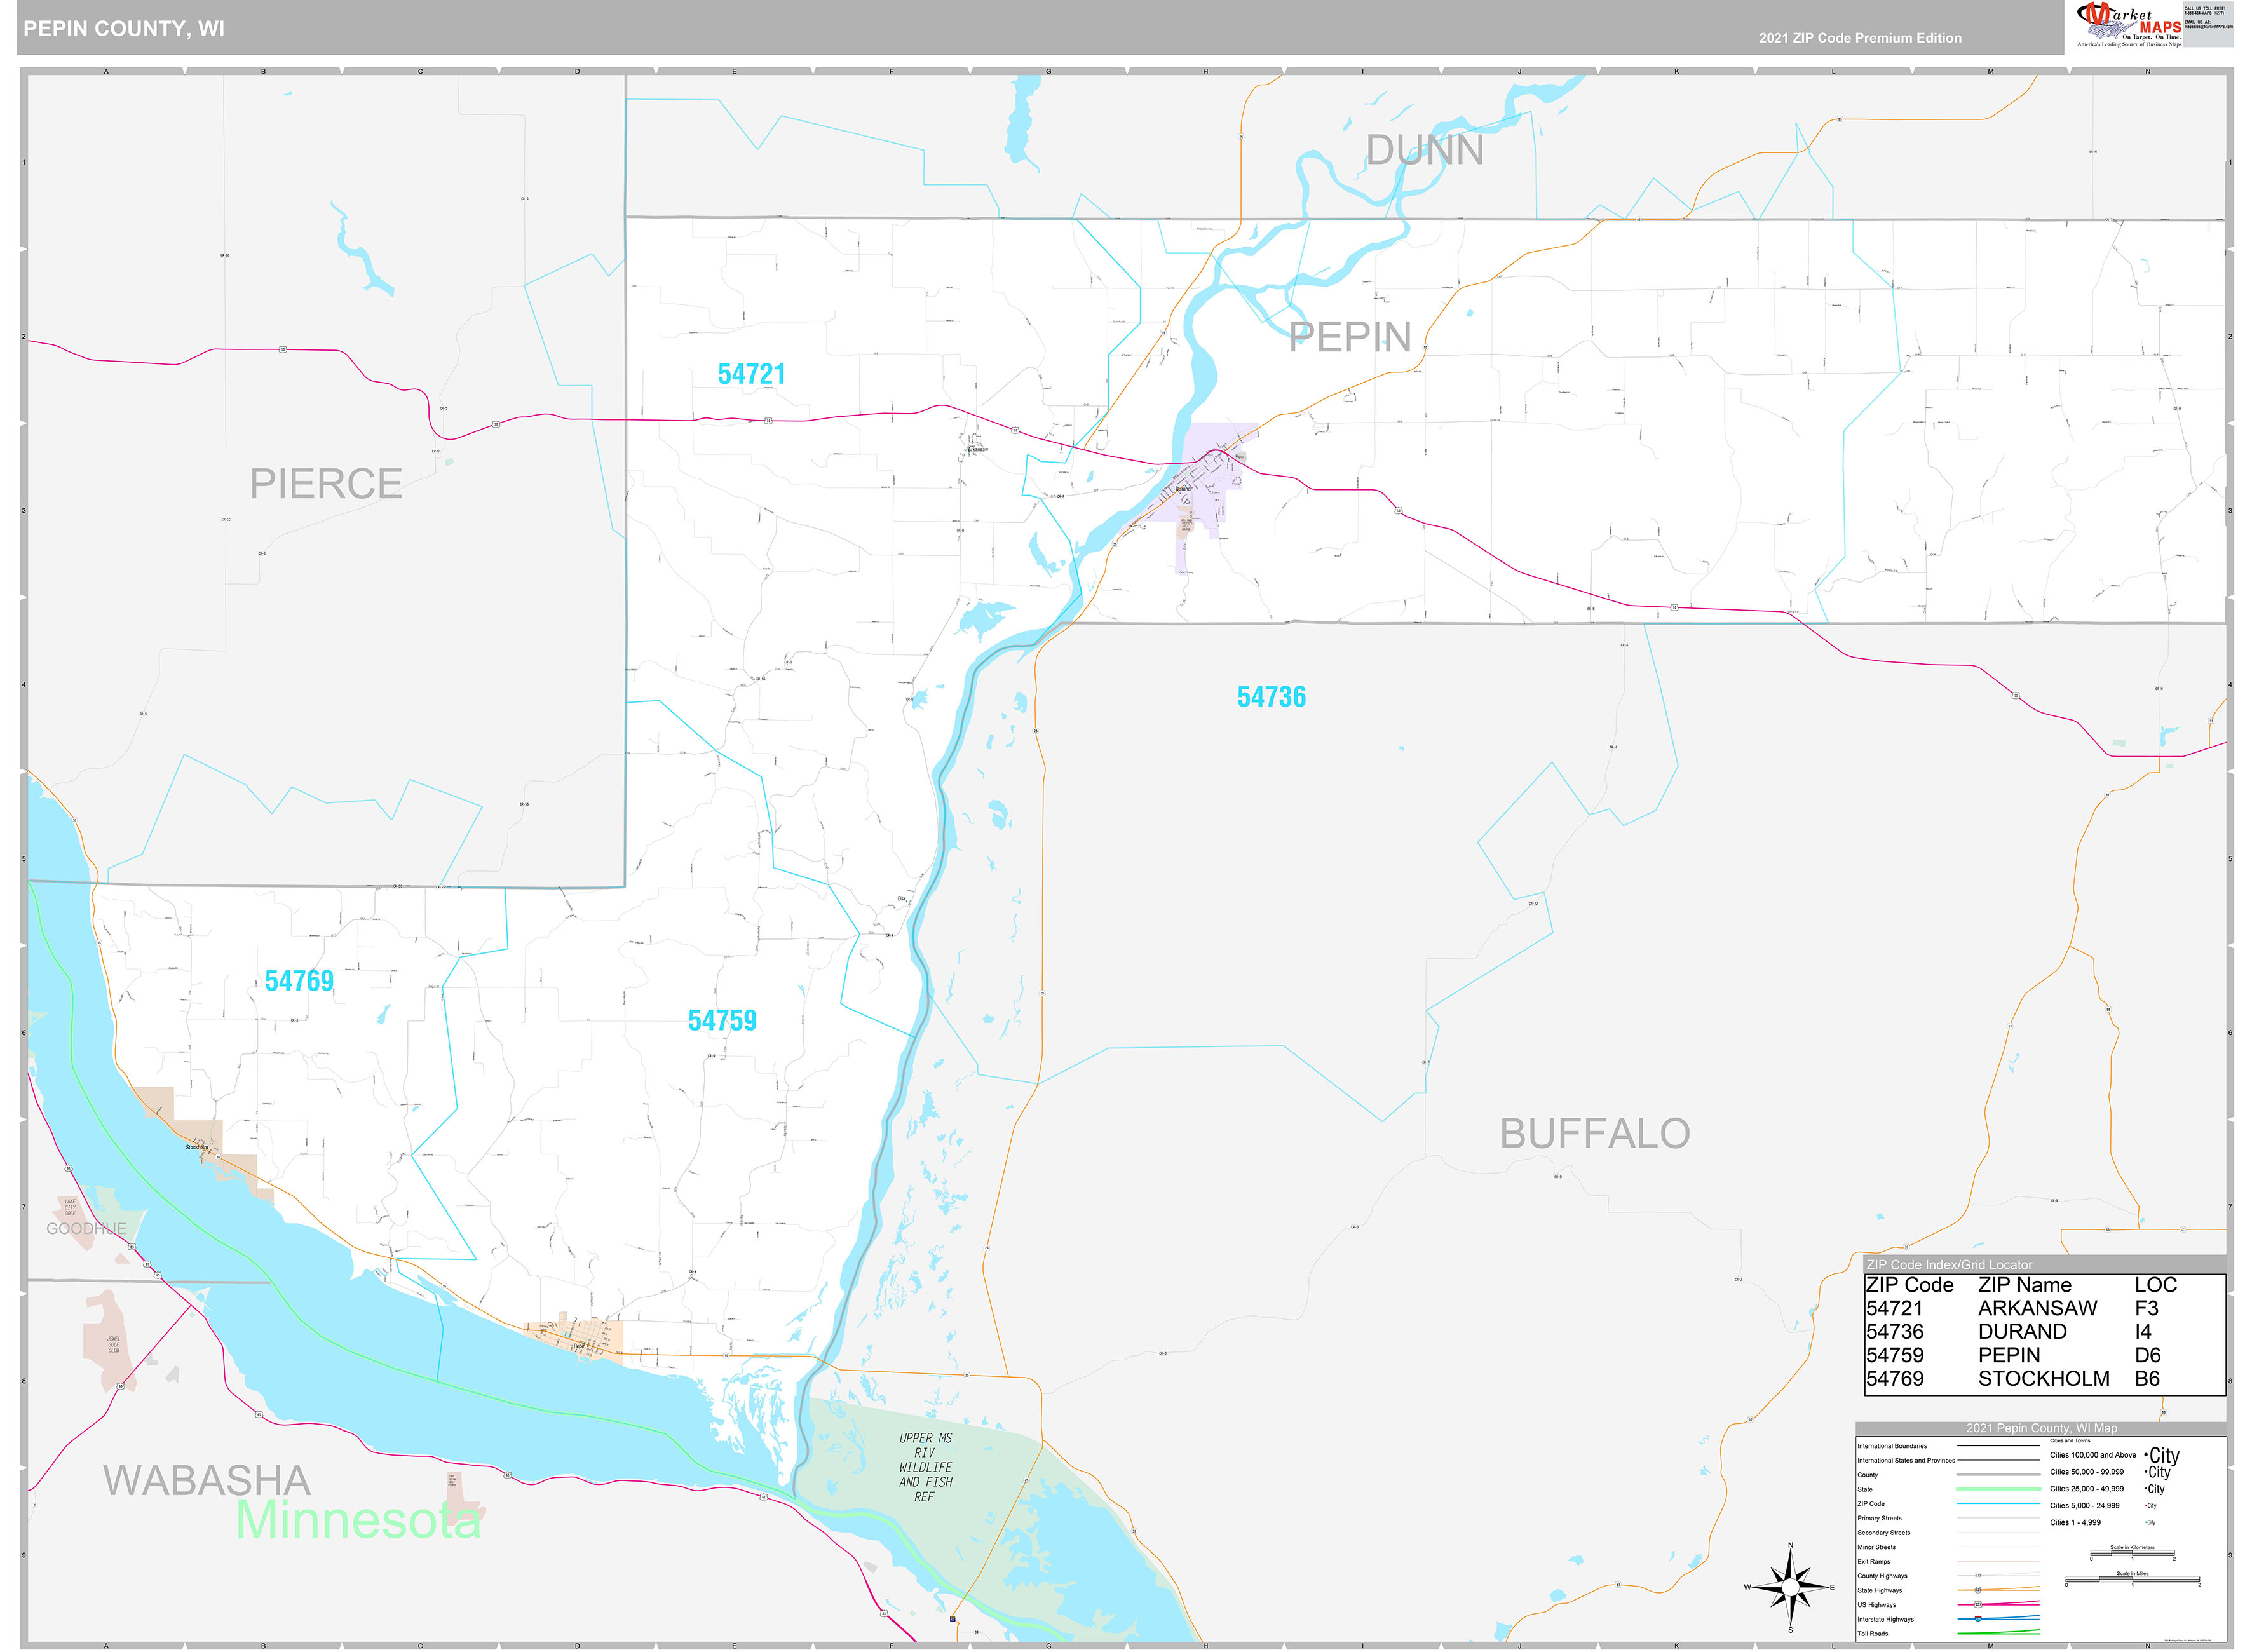Open the Cities and Towns legend section

pyautogui.click(x=2070, y=1441)
